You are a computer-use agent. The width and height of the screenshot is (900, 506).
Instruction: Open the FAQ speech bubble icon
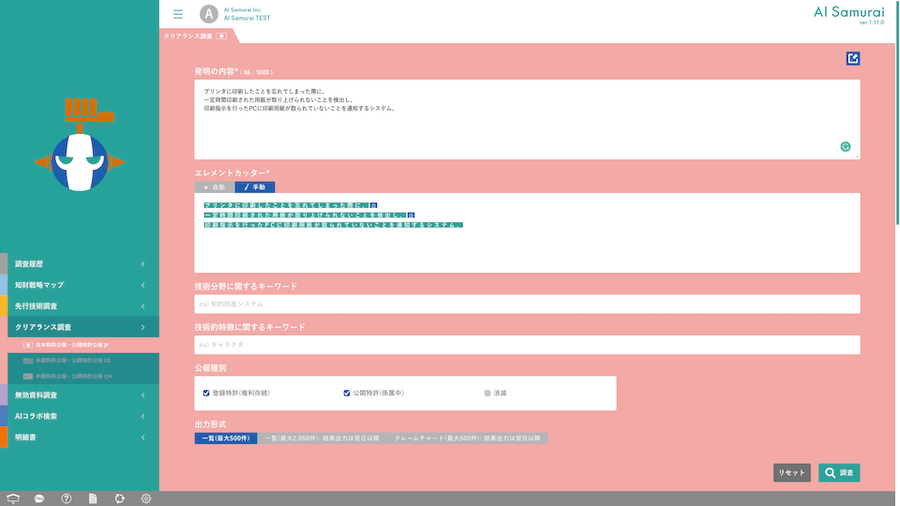[39, 498]
